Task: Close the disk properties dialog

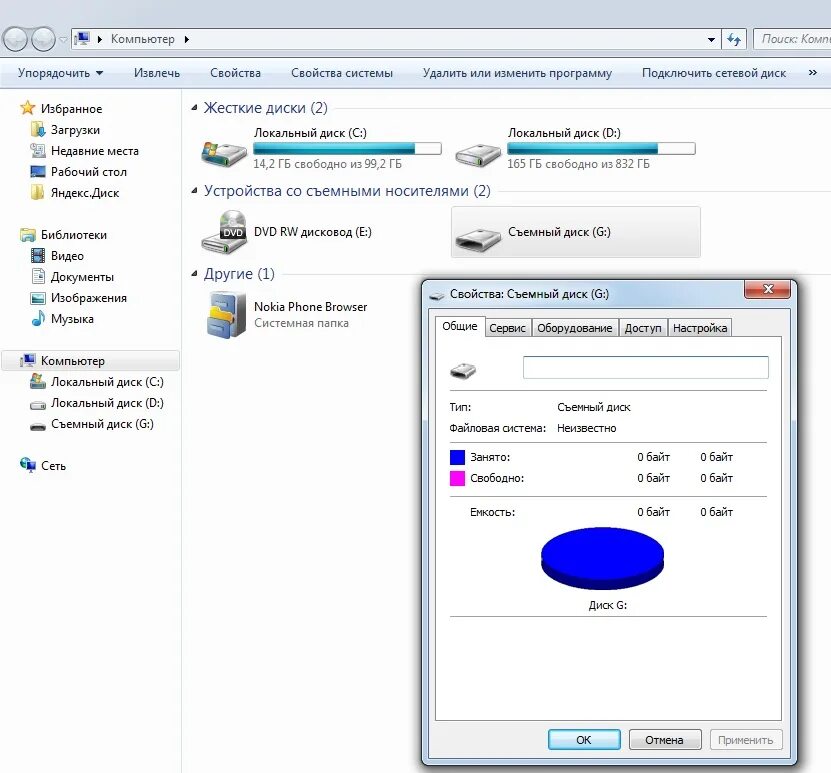Action: point(768,289)
